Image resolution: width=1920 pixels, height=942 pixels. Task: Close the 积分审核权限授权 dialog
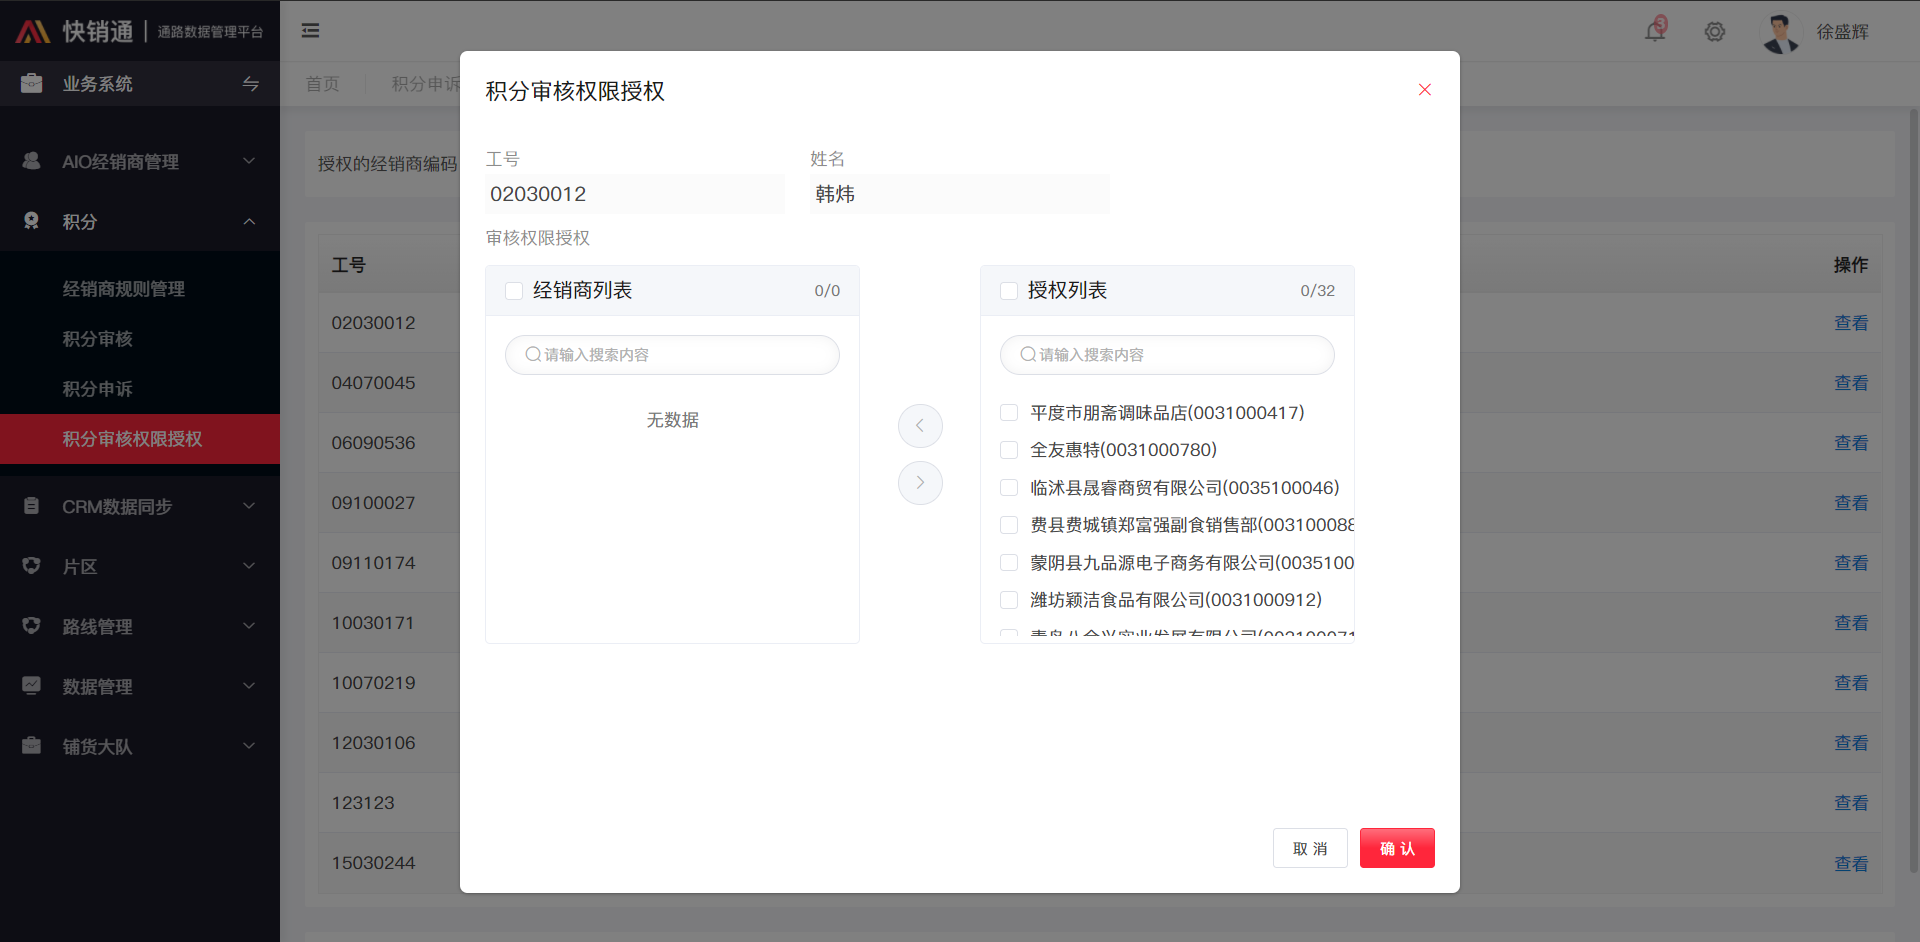(1425, 90)
